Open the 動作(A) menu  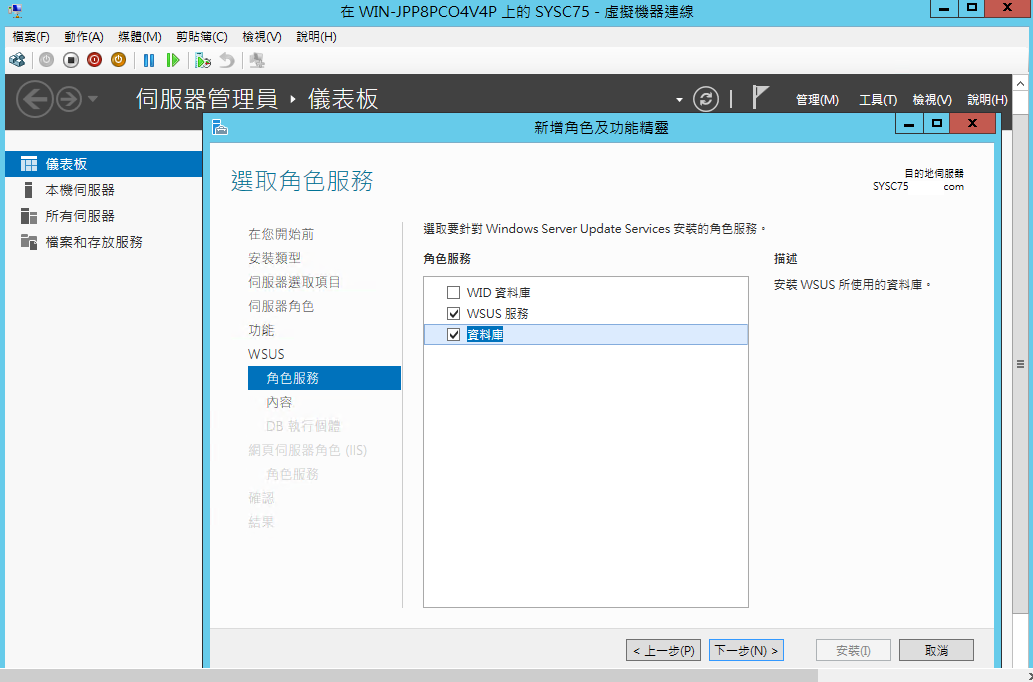pyautogui.click(x=84, y=37)
